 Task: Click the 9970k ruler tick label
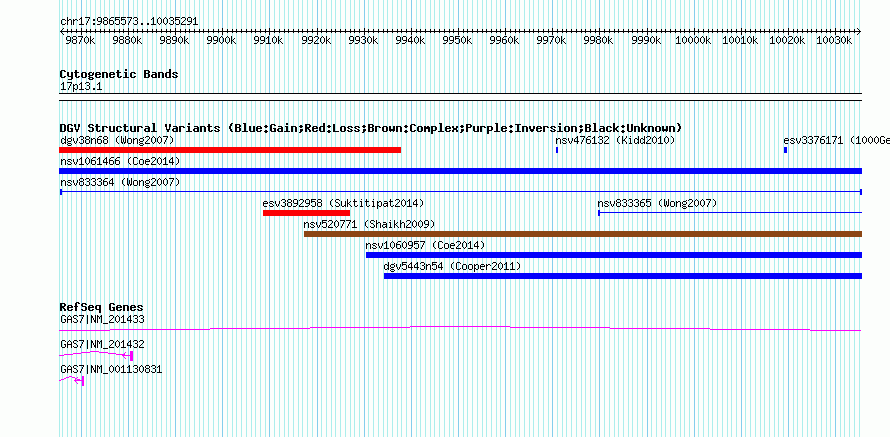coord(552,41)
